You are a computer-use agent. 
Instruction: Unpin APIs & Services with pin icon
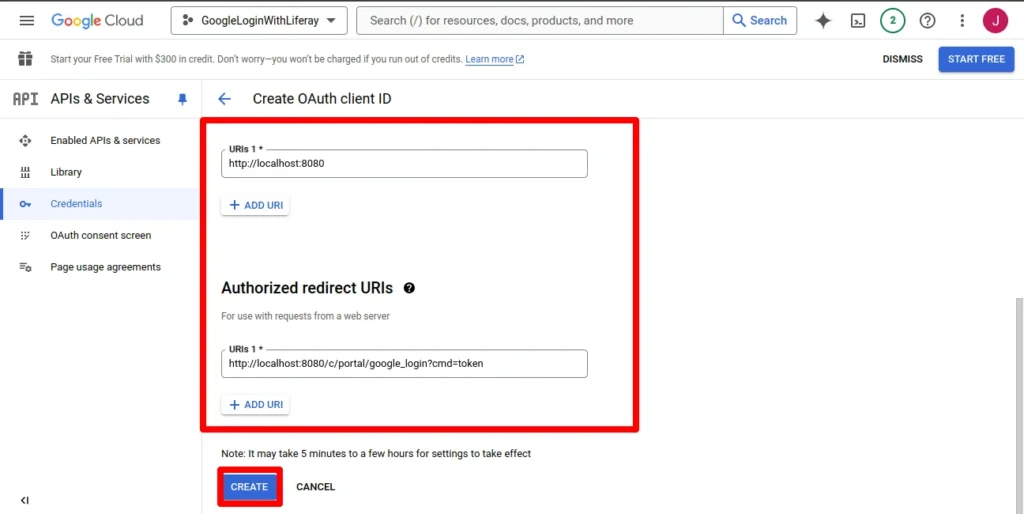click(182, 99)
